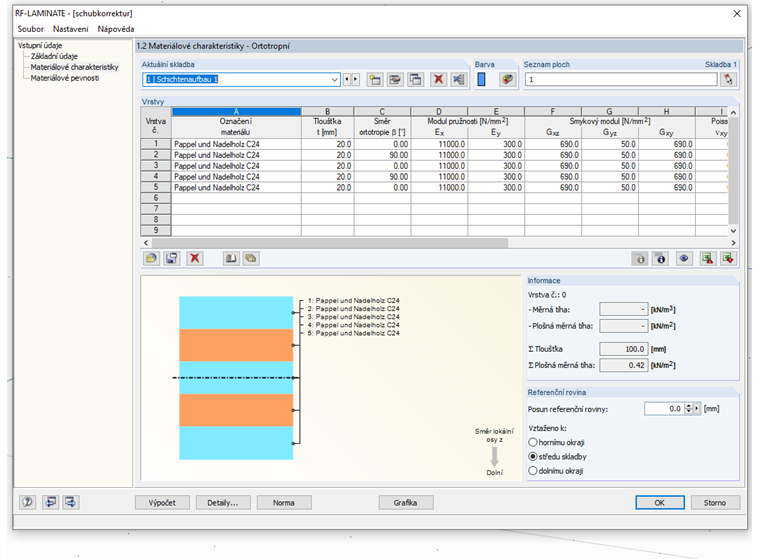Open the Nápověda menu
760x559 pixels.
coord(116,29)
